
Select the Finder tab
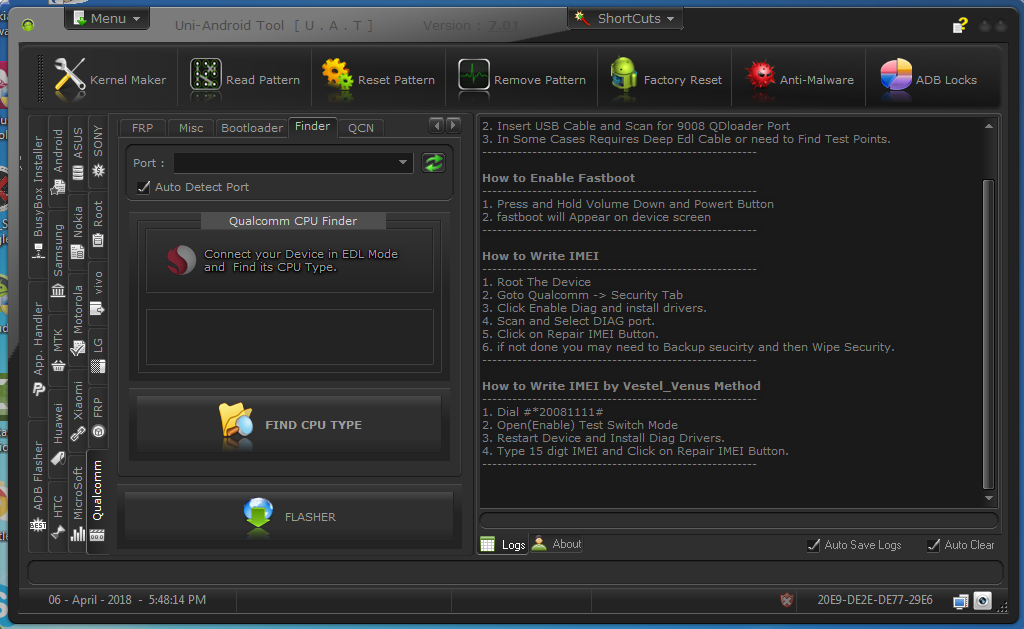click(x=312, y=127)
